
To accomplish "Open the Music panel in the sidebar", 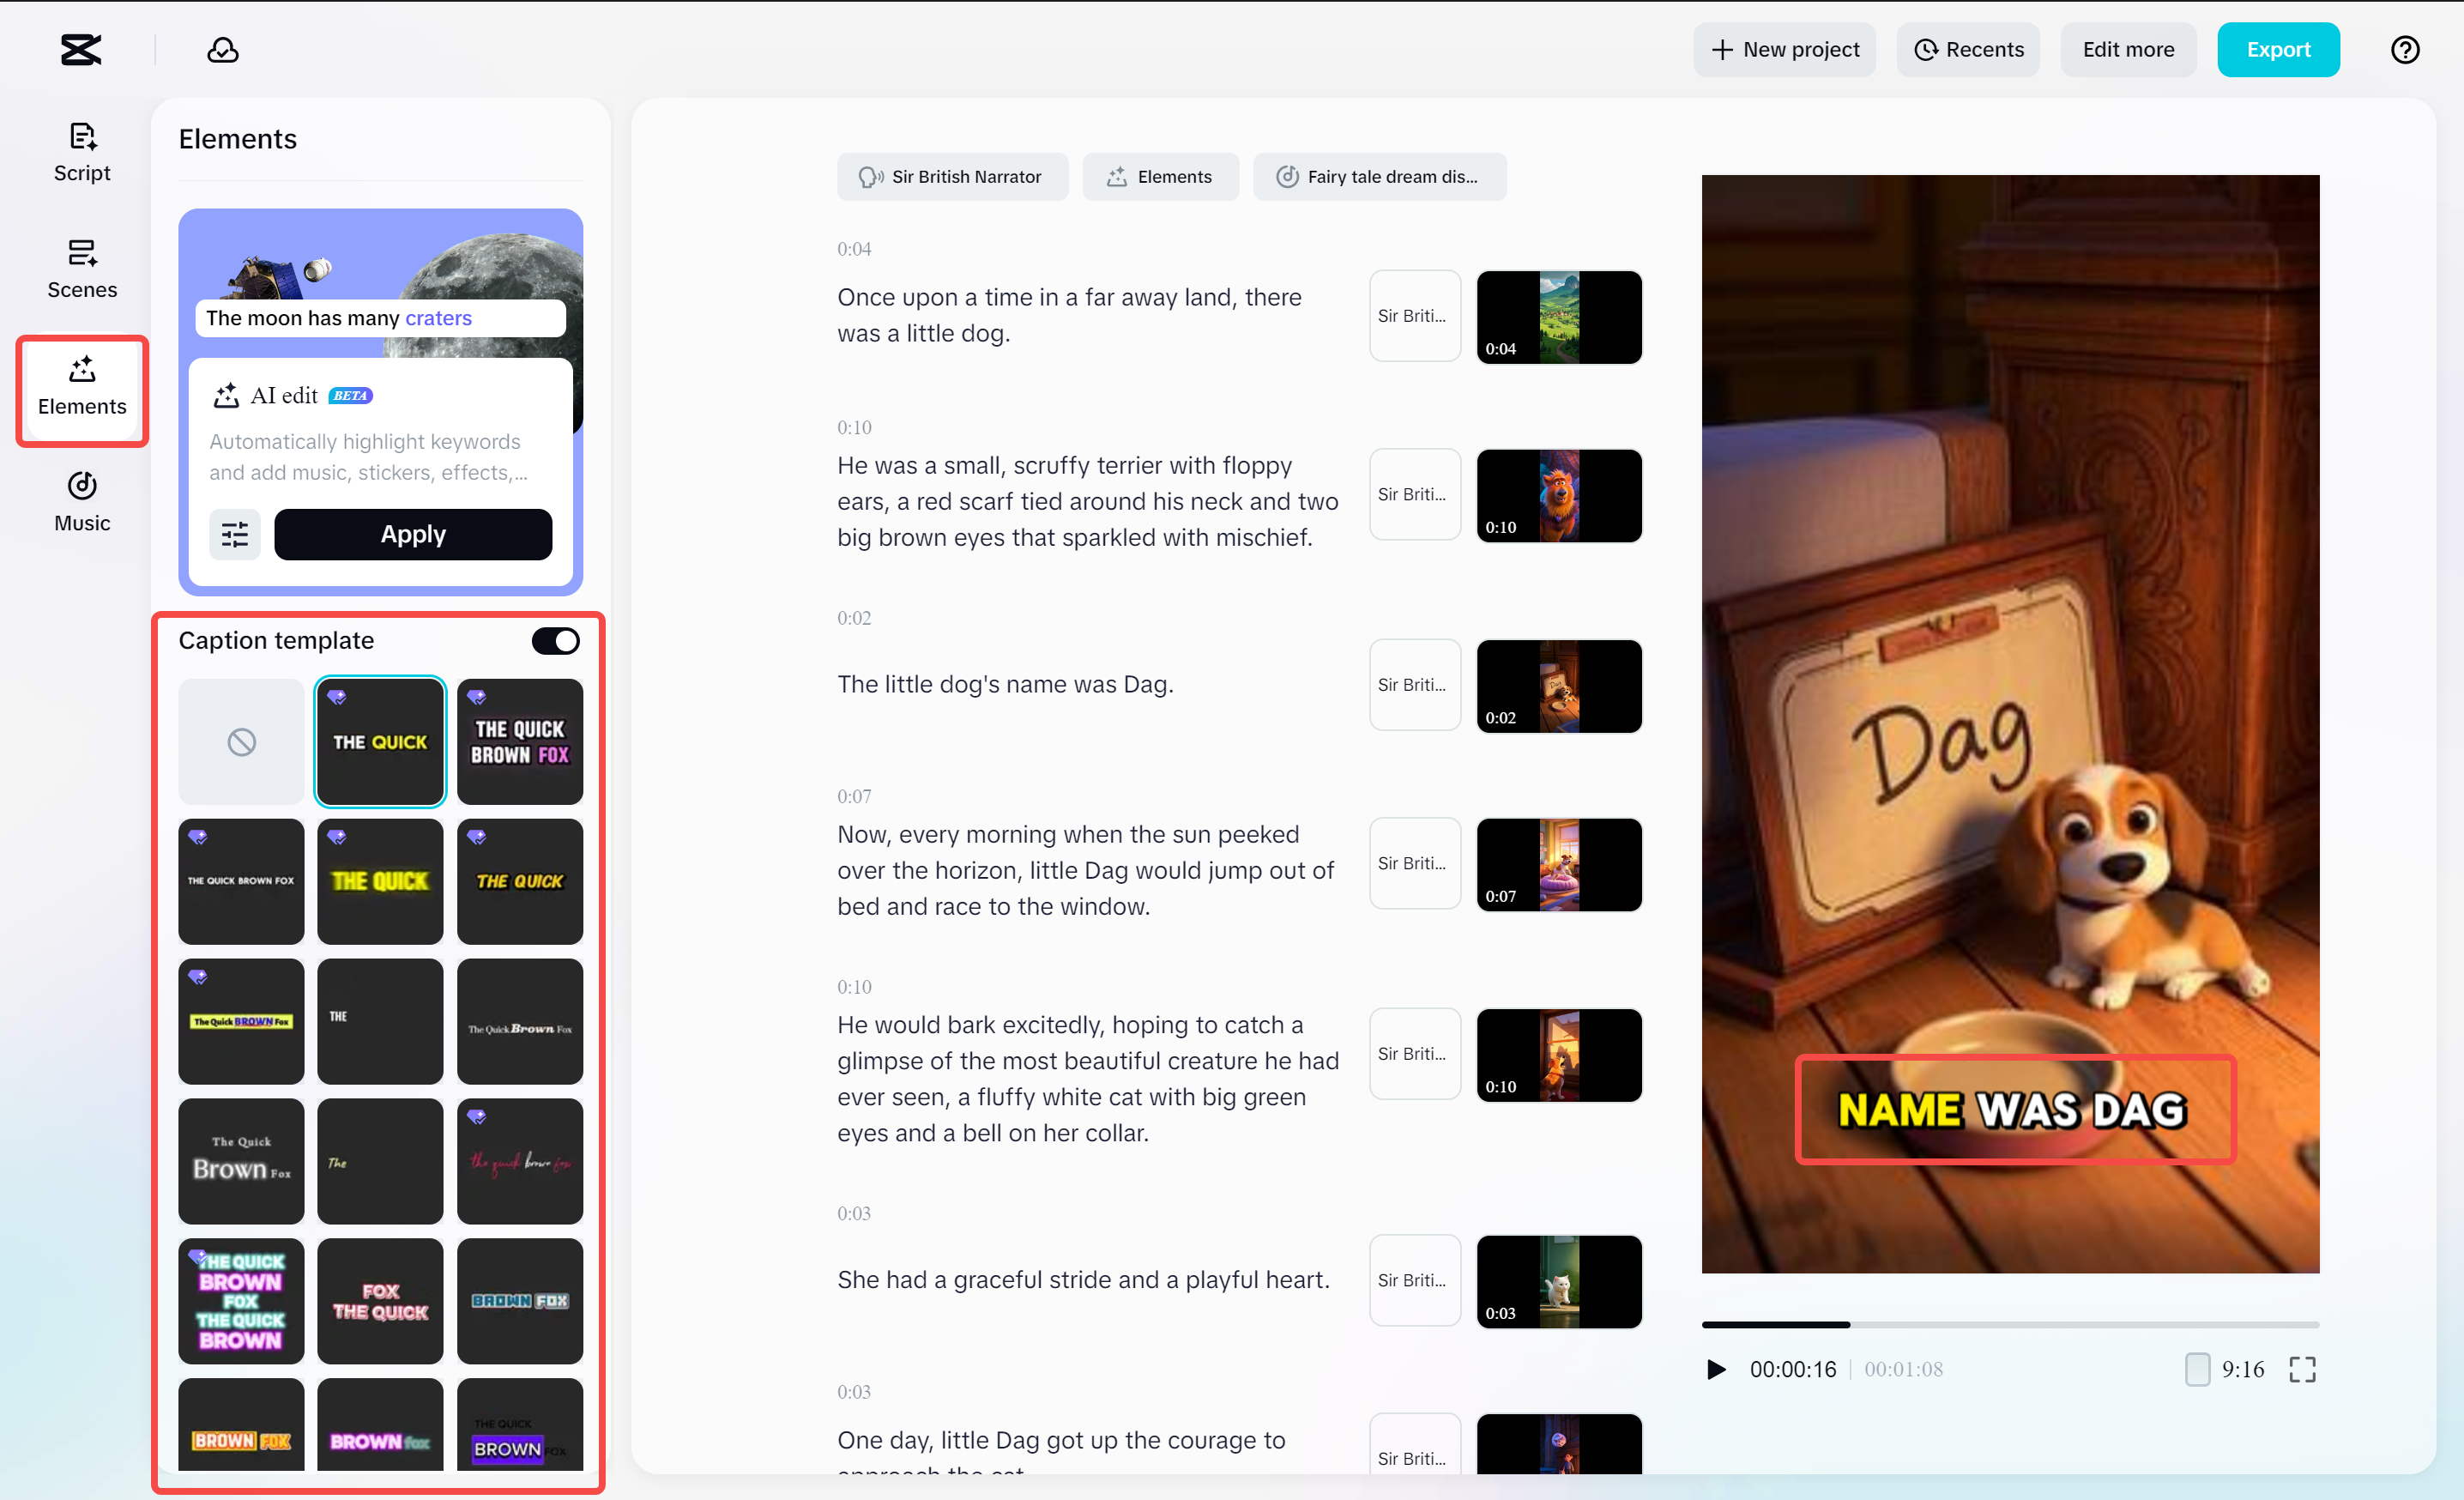I will pos(81,502).
